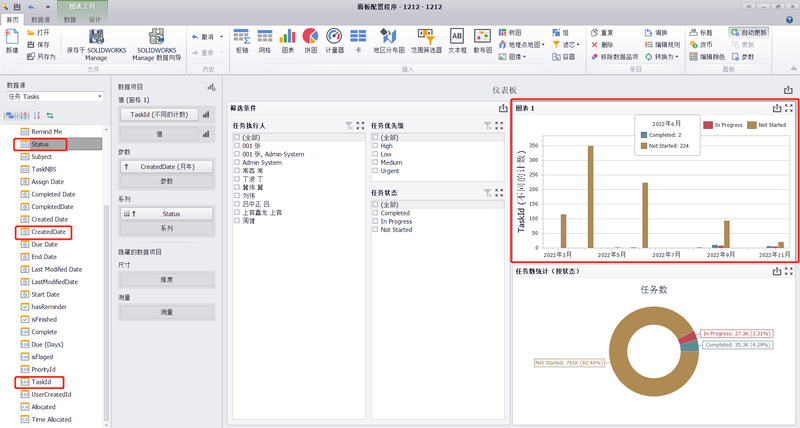Insert a 范围筛选器 range filter

(426, 41)
